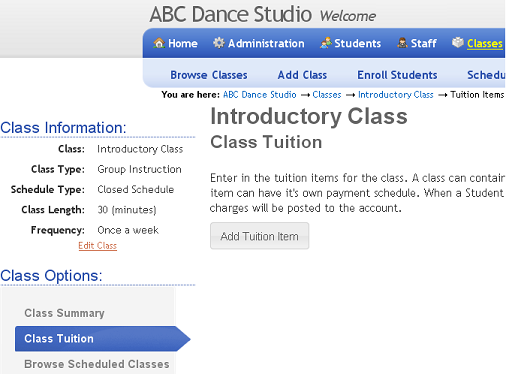Click the ABC Dance Studio title
Viewport: 506px width, 374px height.
(x=231, y=14)
